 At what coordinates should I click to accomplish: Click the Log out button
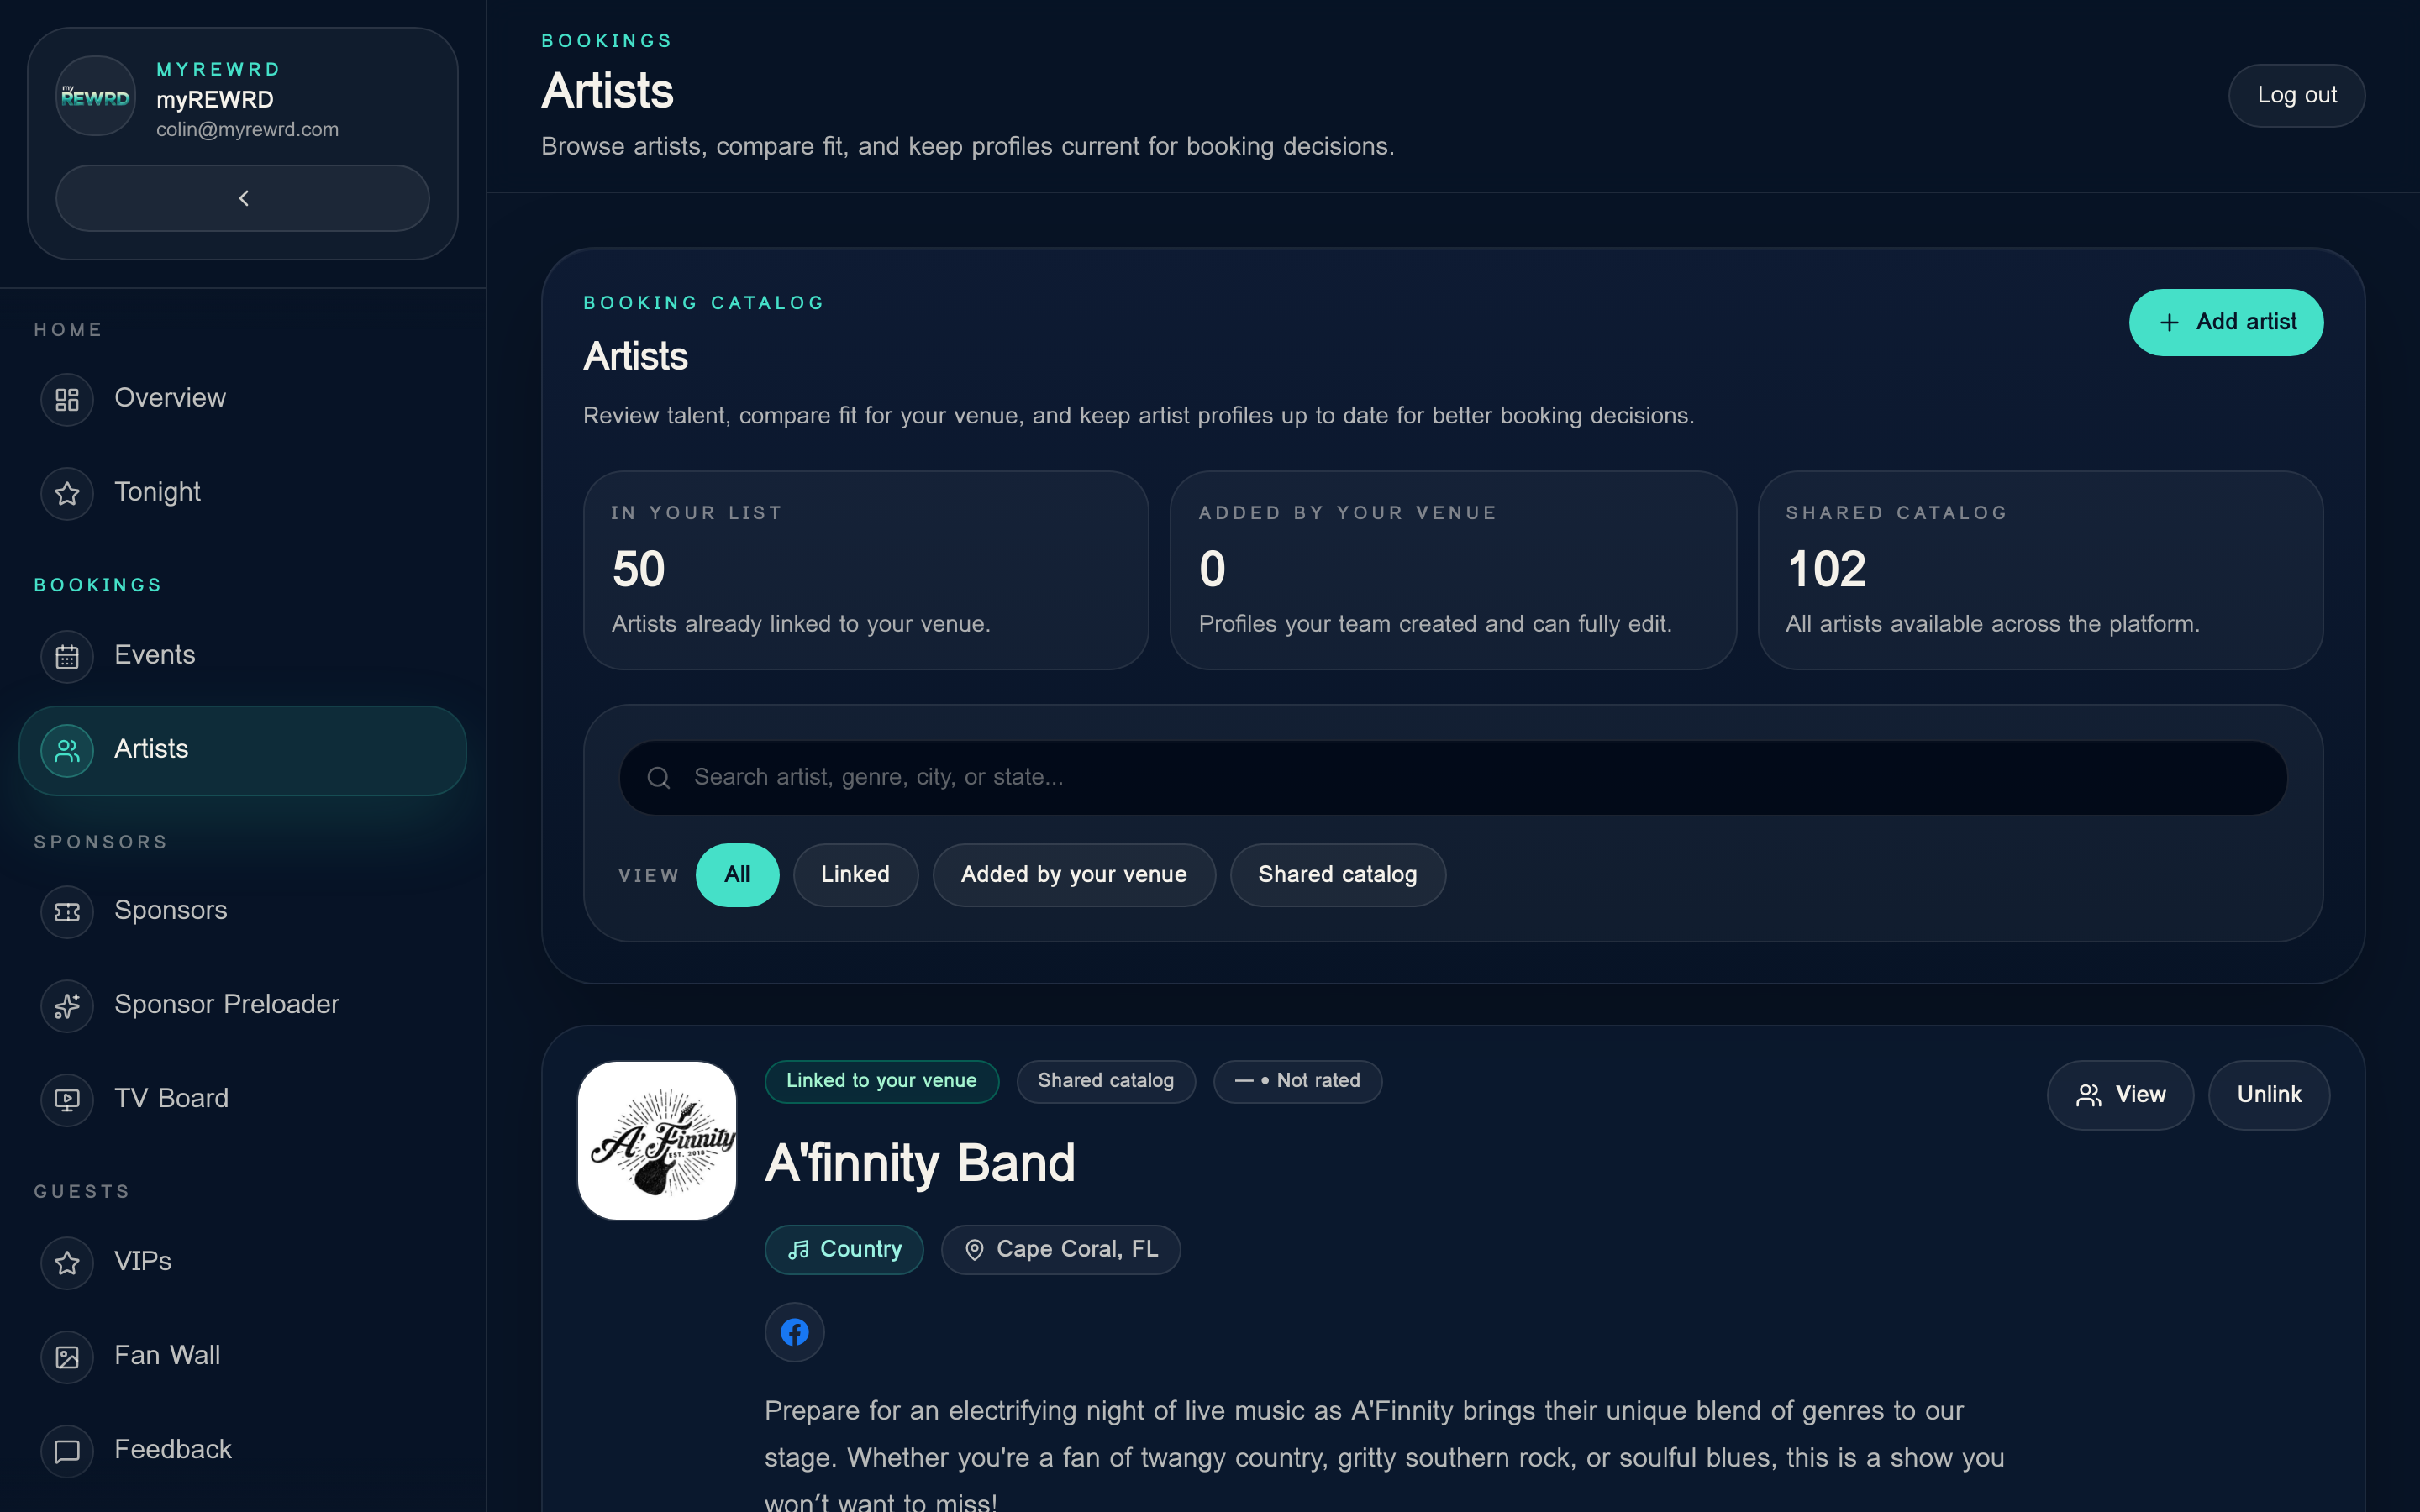tap(2296, 94)
